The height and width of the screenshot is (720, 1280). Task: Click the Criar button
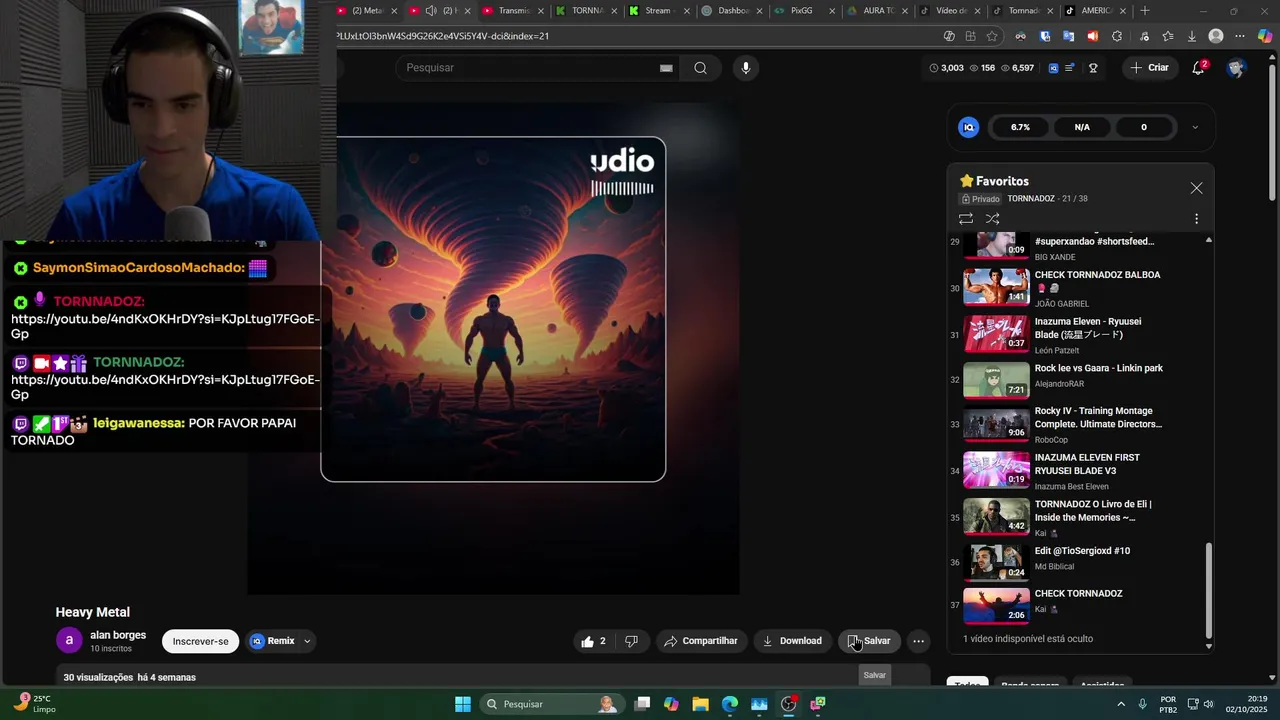click(x=1150, y=68)
